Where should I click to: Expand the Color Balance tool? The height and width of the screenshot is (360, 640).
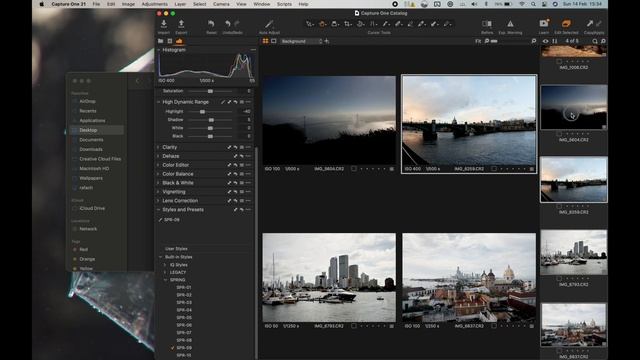159,174
